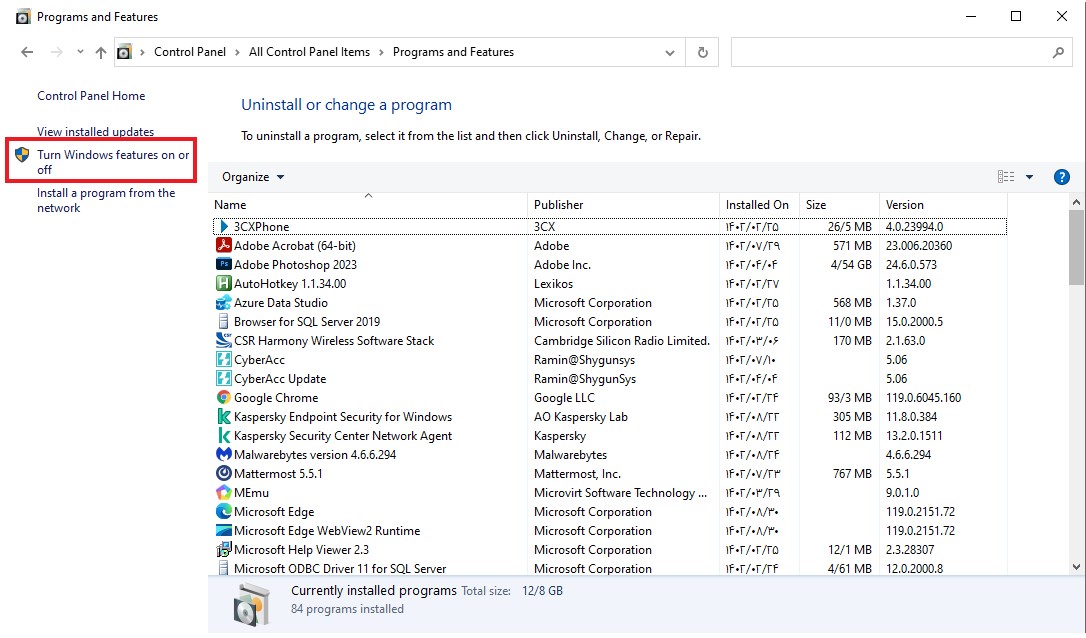1086x638 pixels.
Task: Expand the view options dropdown arrow
Action: pyautogui.click(x=1030, y=177)
